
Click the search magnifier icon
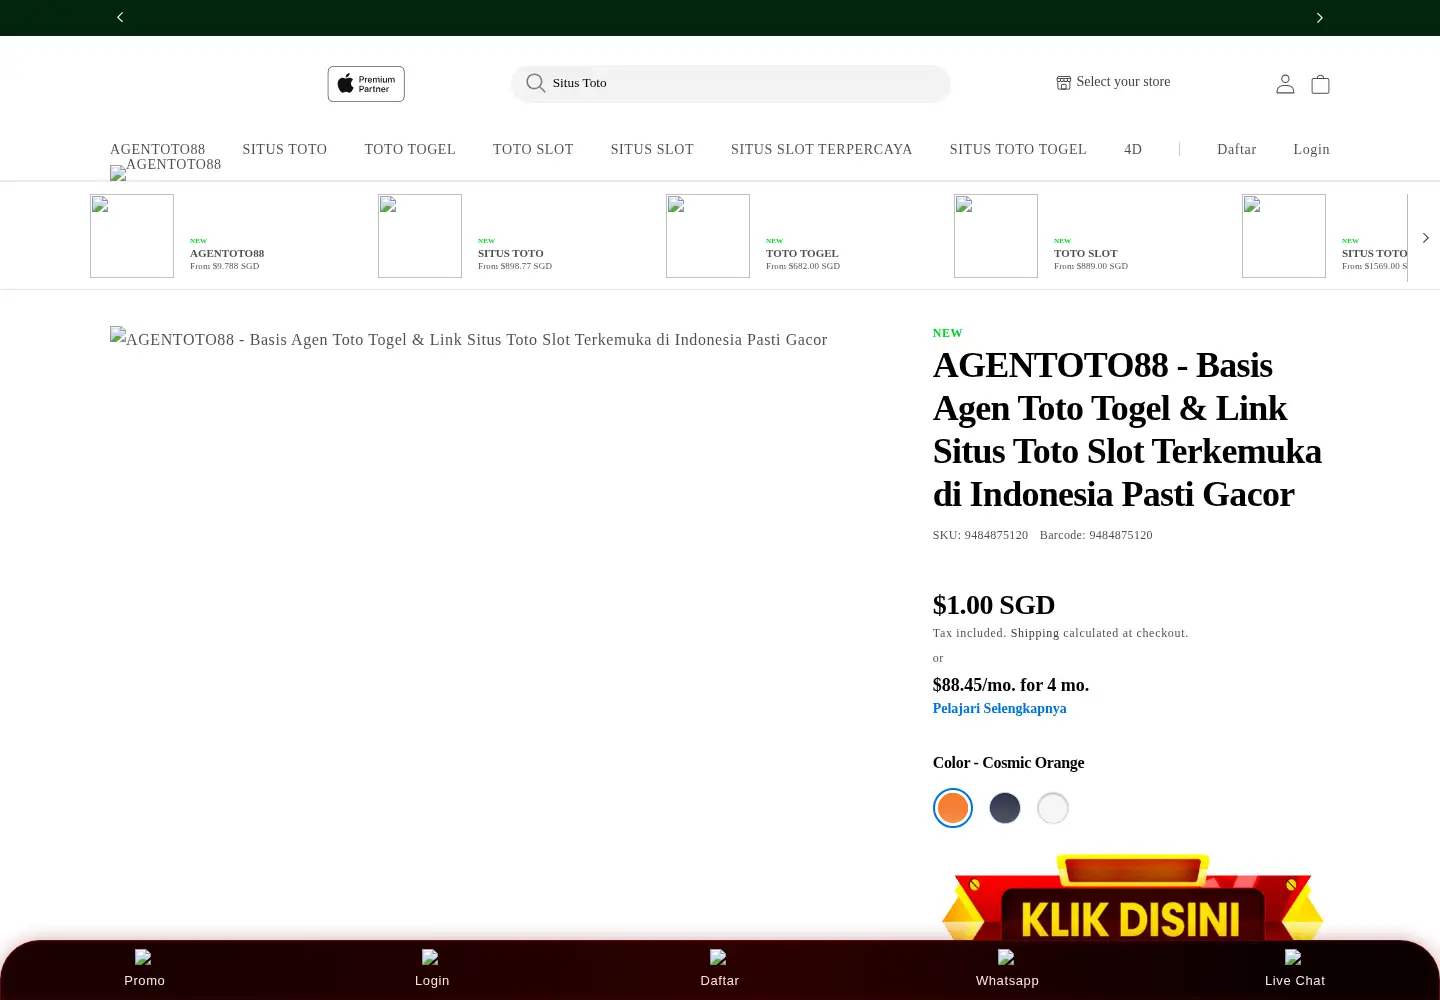point(536,83)
